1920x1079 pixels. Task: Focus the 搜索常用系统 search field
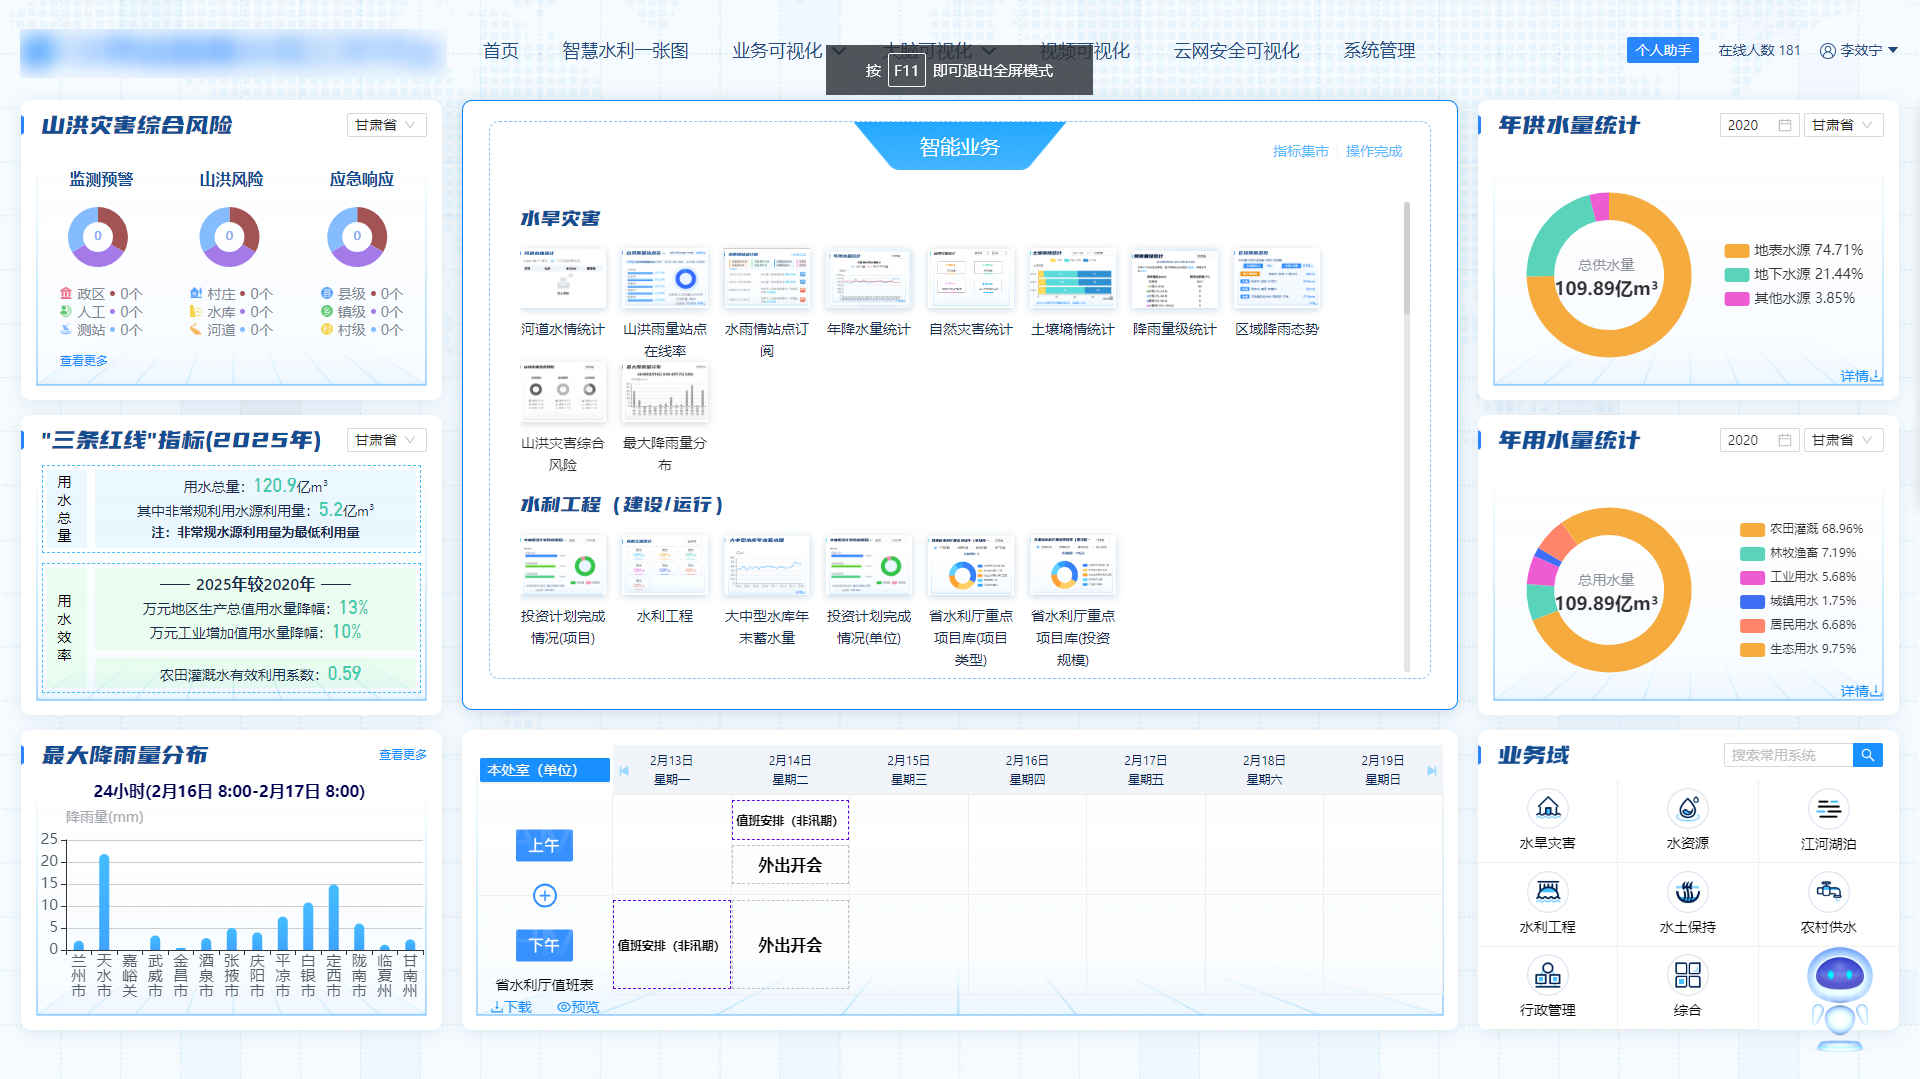click(1787, 755)
